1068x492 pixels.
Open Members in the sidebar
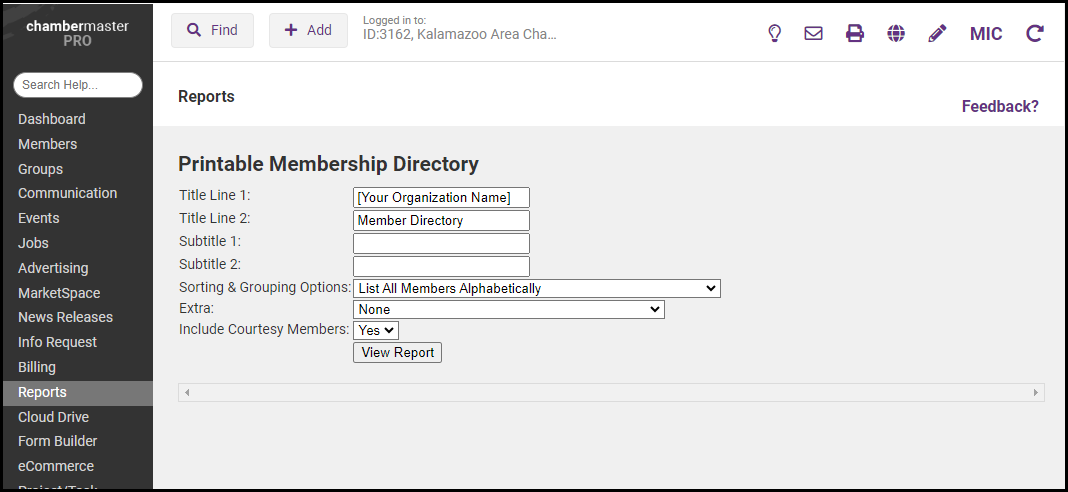pyautogui.click(x=47, y=144)
